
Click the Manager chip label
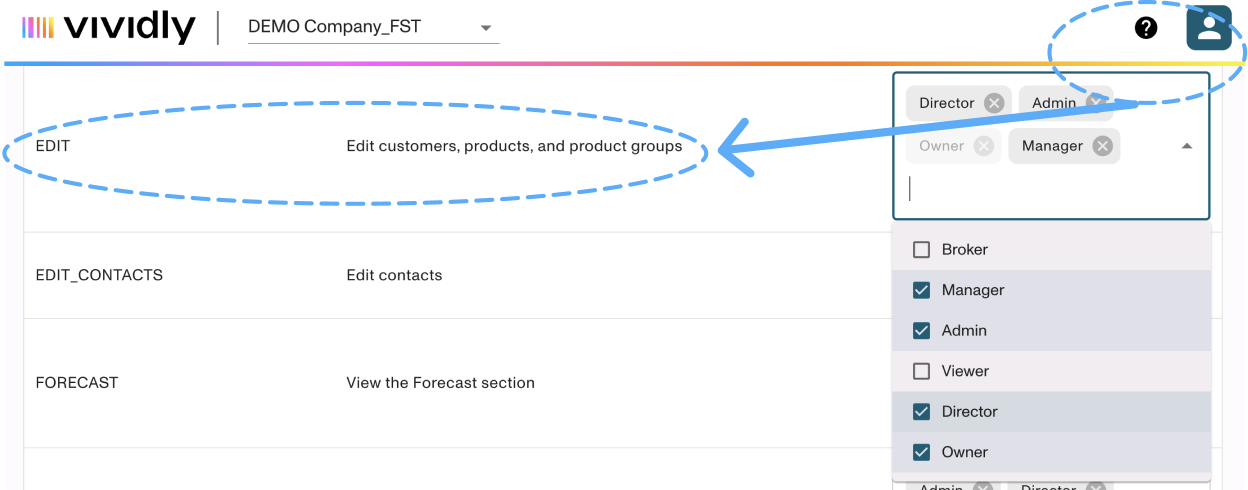1052,146
